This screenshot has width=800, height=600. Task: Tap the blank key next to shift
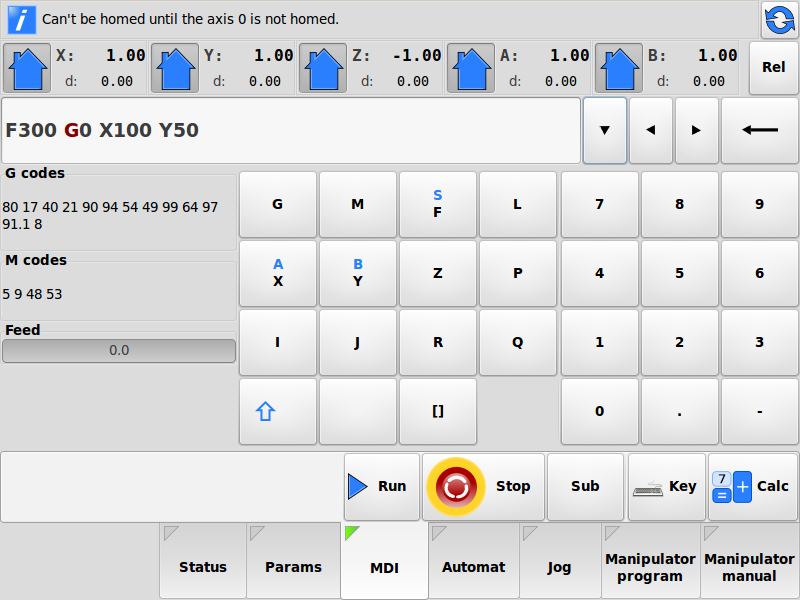358,411
